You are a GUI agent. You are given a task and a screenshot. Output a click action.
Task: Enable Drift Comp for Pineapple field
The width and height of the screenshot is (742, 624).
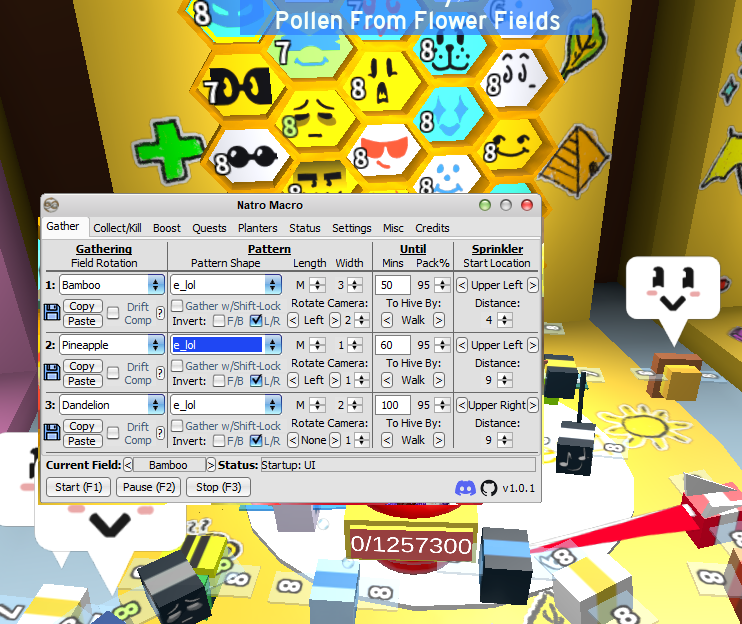[x=113, y=373]
